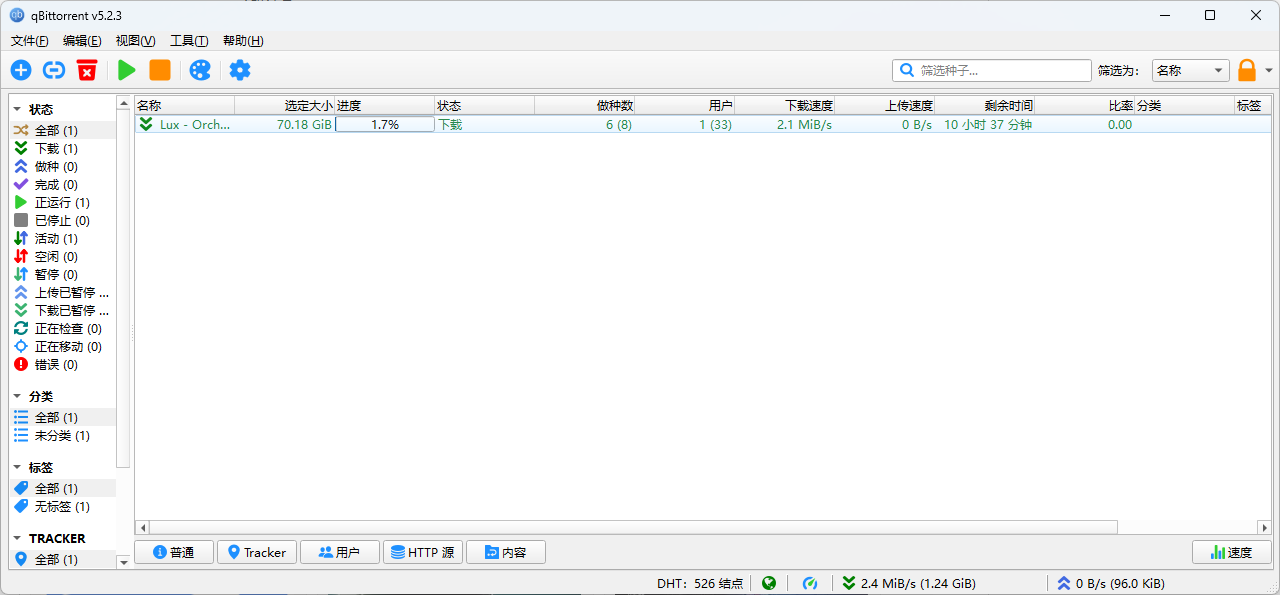Toggle the alternative speed limits icon
The image size is (1280, 595).
[811, 583]
